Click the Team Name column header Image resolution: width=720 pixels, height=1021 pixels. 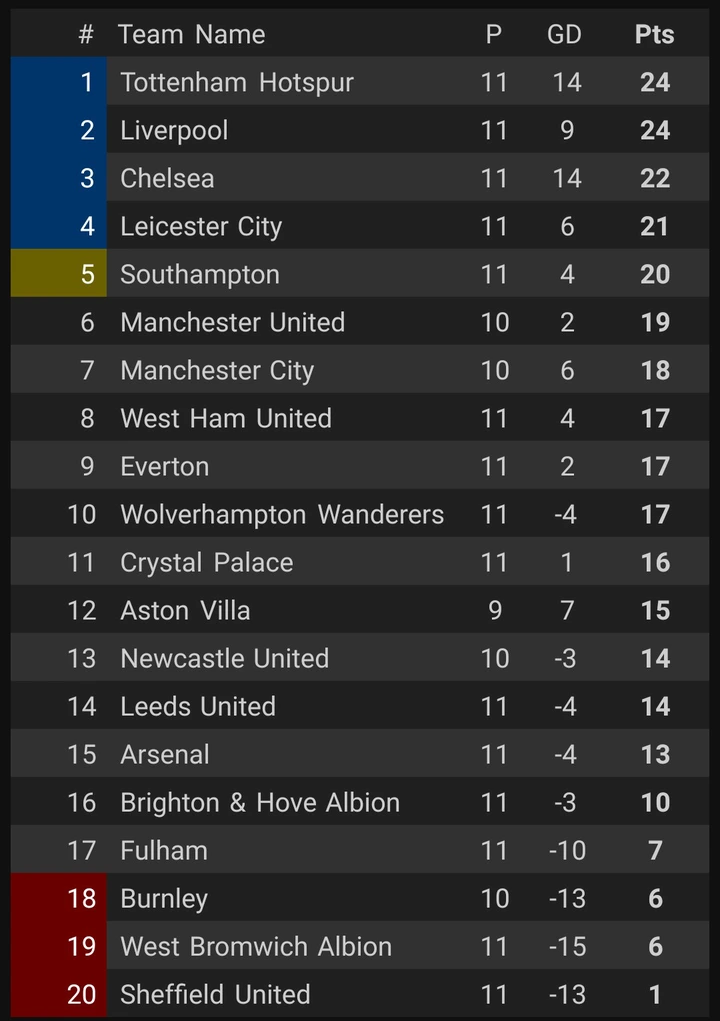pyautogui.click(x=192, y=34)
